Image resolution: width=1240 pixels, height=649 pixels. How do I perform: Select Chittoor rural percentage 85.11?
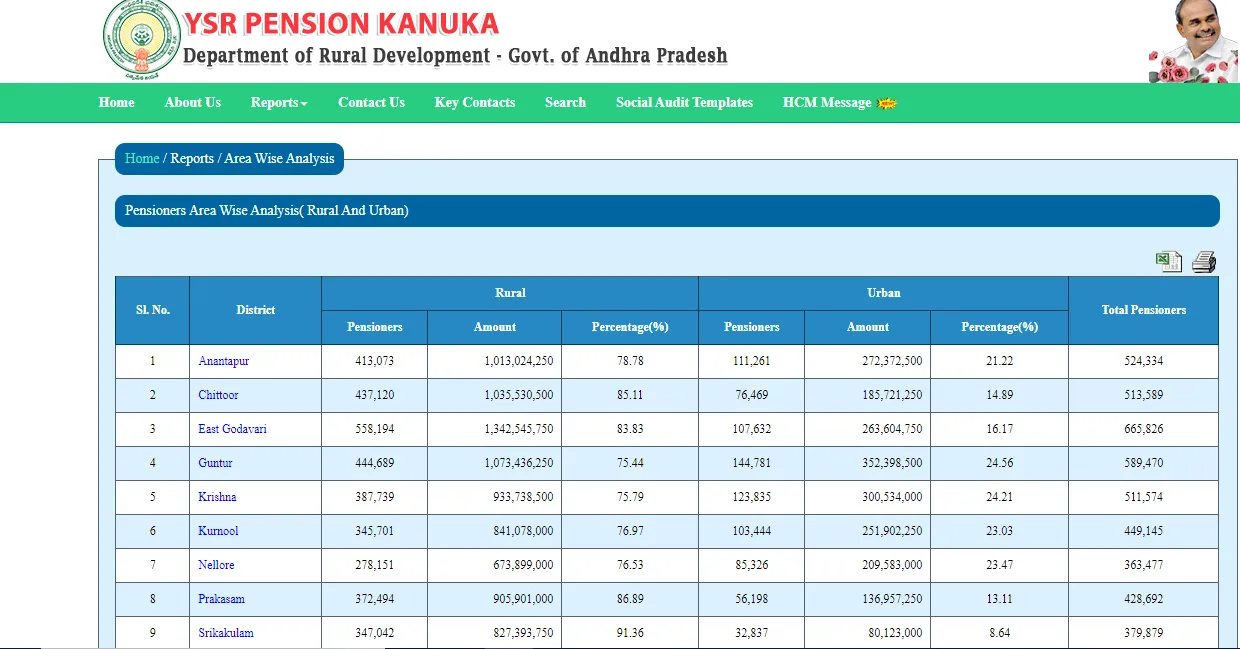630,395
